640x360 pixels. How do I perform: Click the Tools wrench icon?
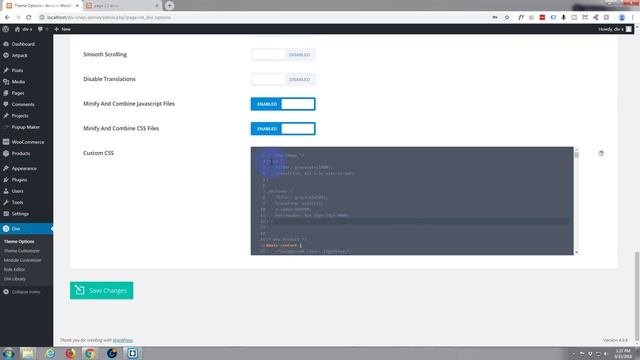[6, 202]
